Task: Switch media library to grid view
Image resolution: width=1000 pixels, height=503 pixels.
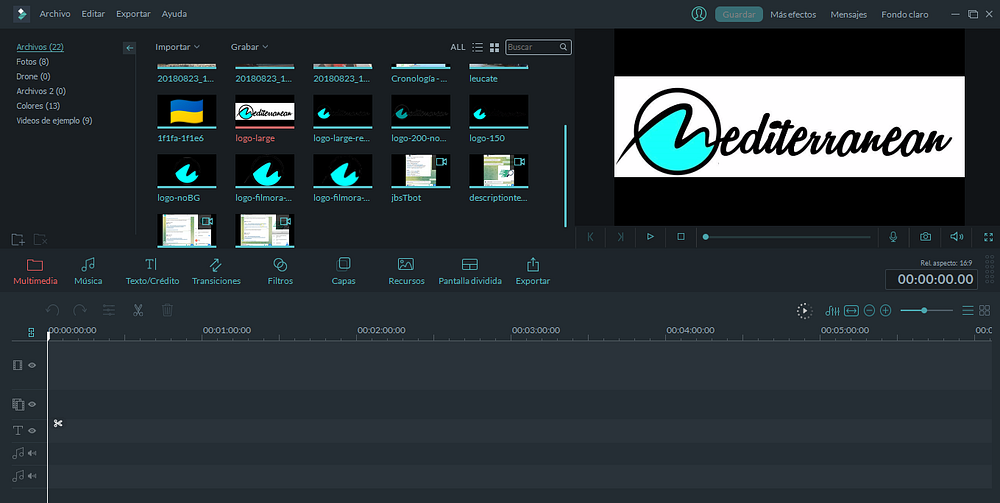Action: coord(494,47)
